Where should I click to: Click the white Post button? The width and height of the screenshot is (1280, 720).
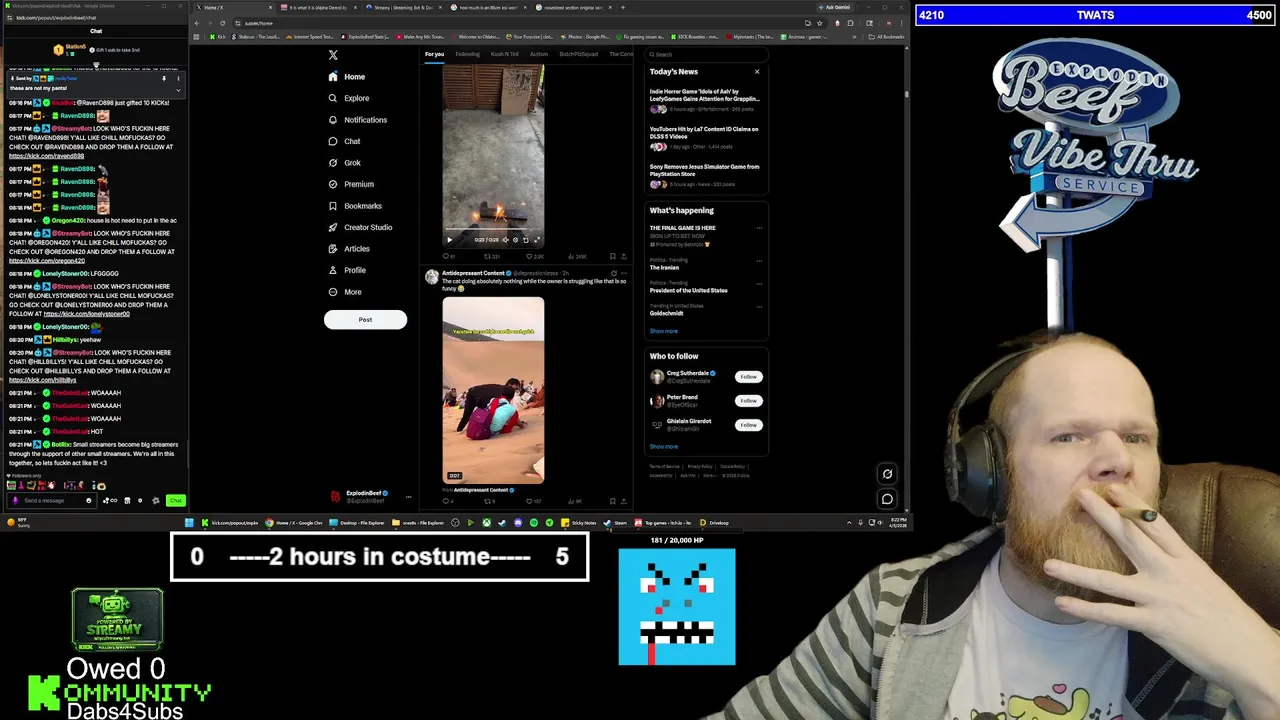[365, 320]
